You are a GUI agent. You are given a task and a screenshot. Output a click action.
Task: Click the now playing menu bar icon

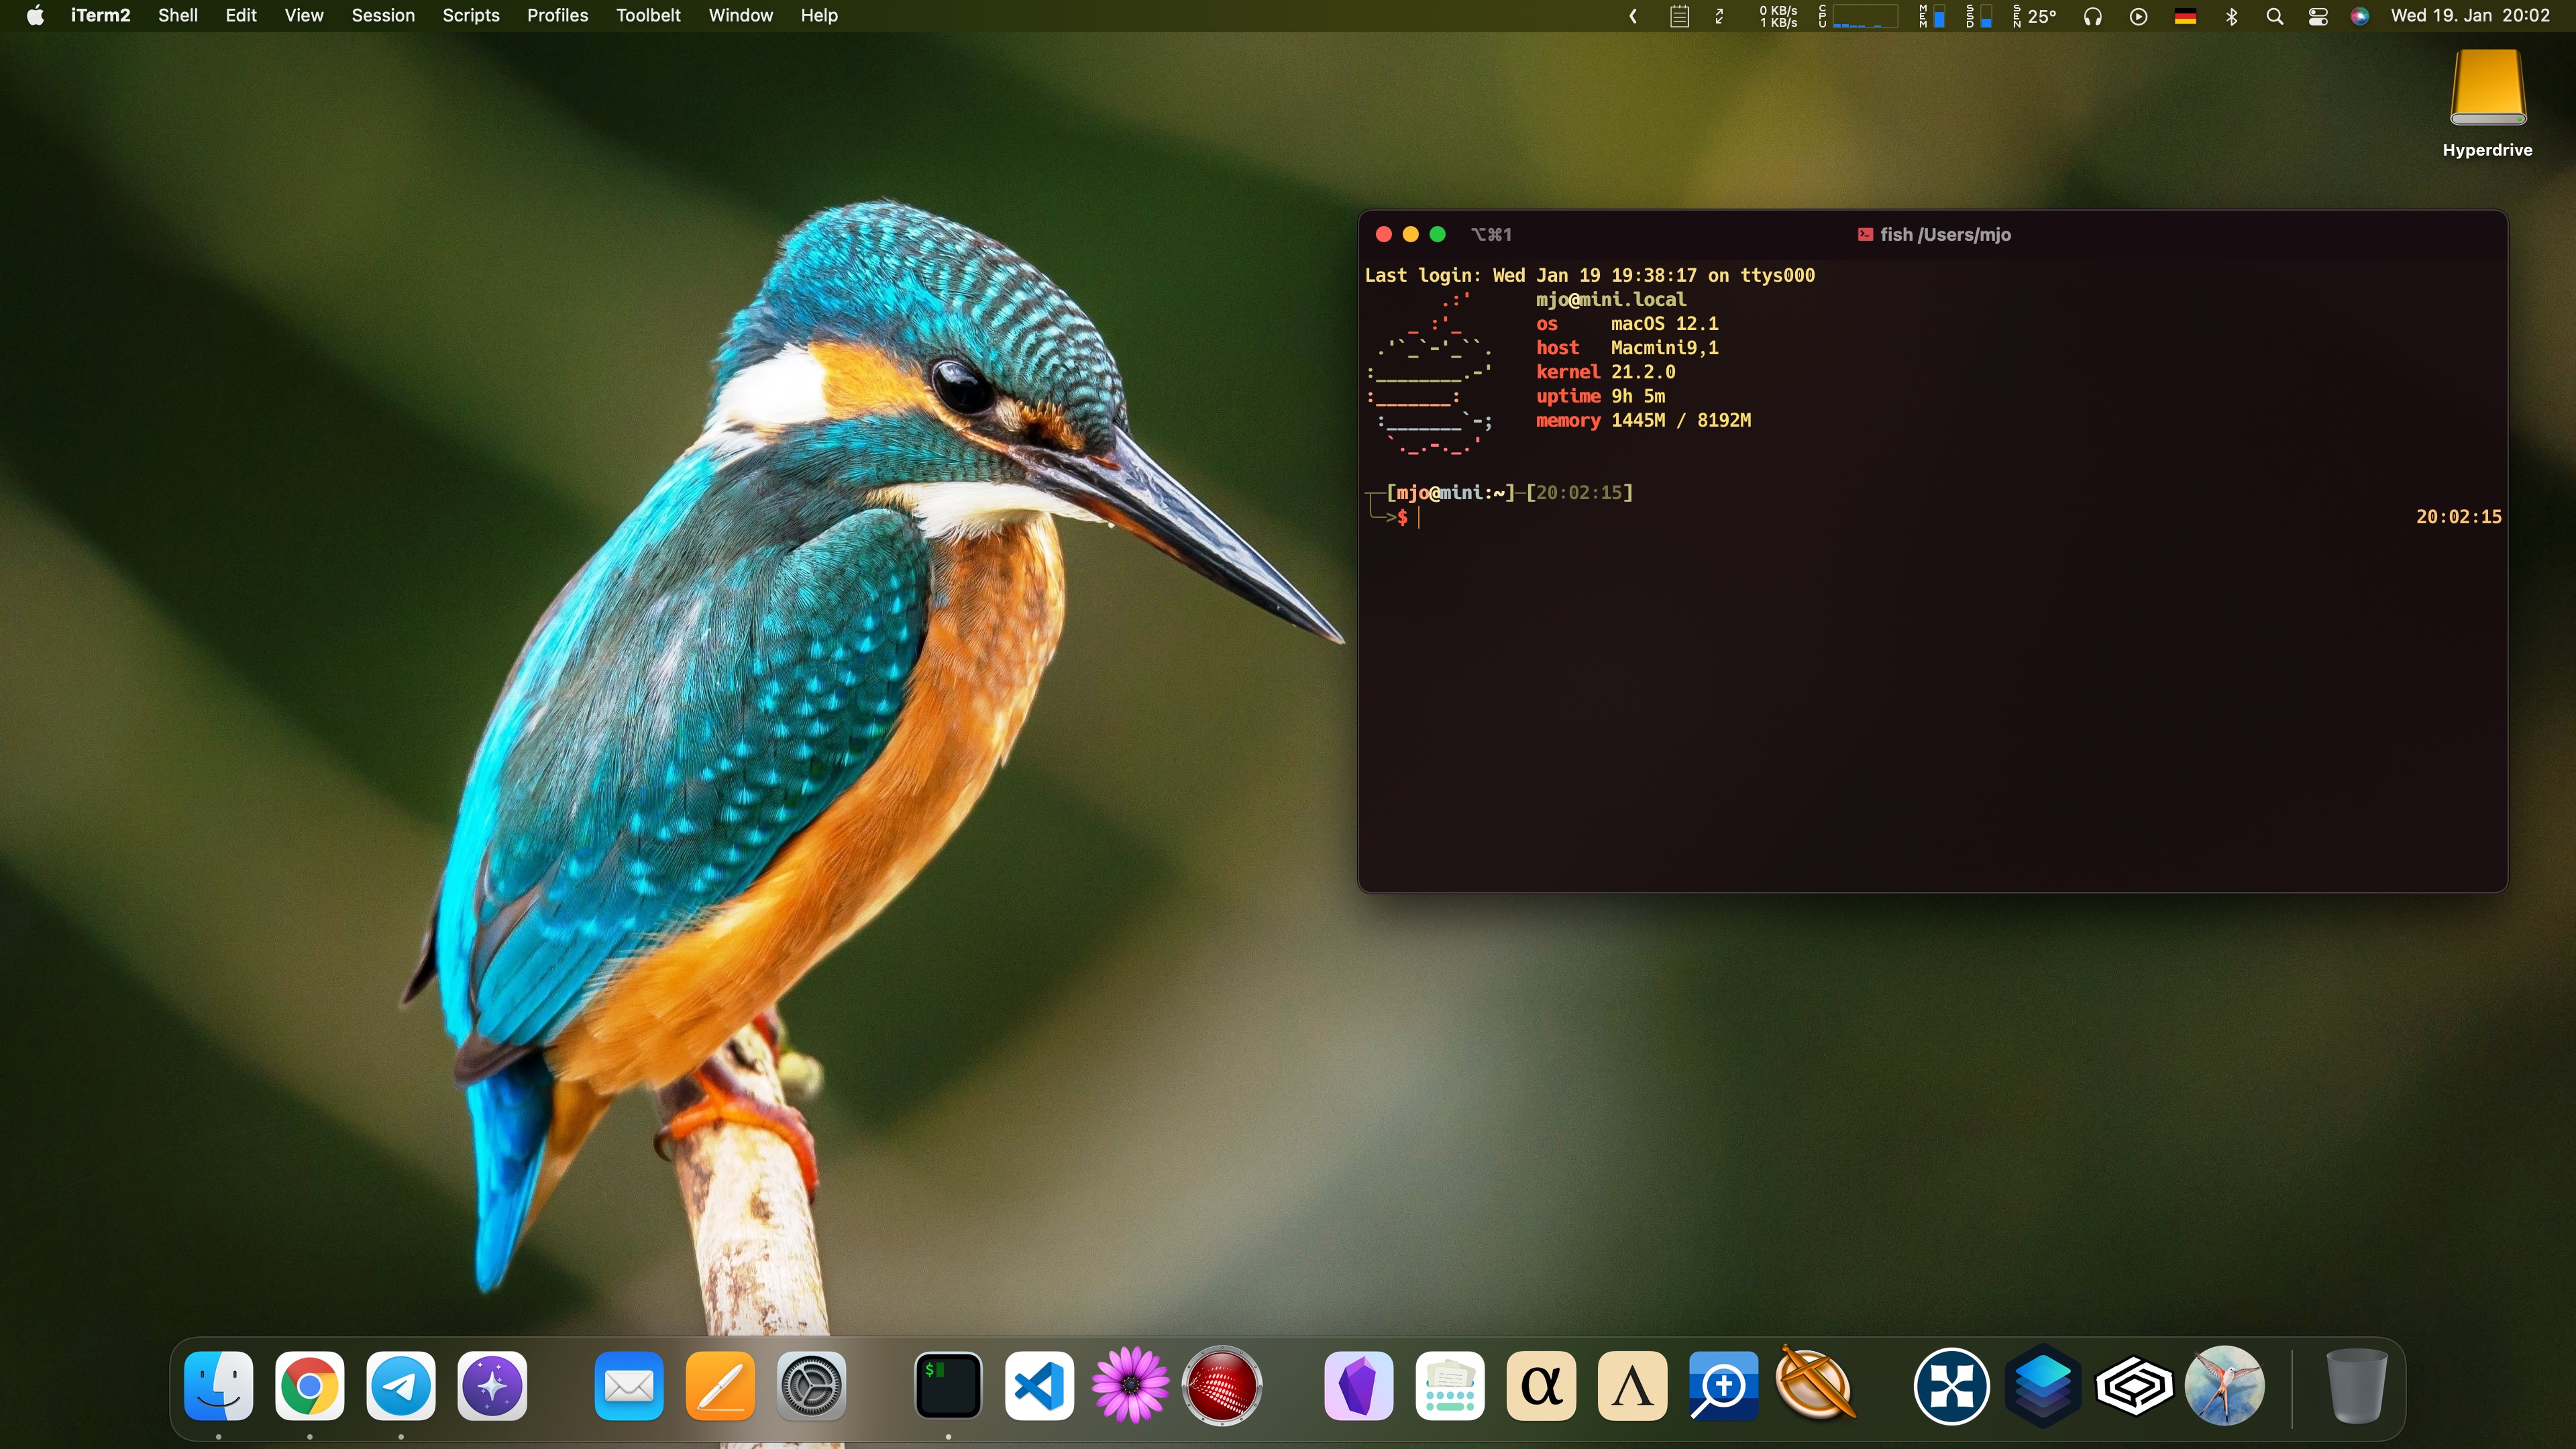2138,16
